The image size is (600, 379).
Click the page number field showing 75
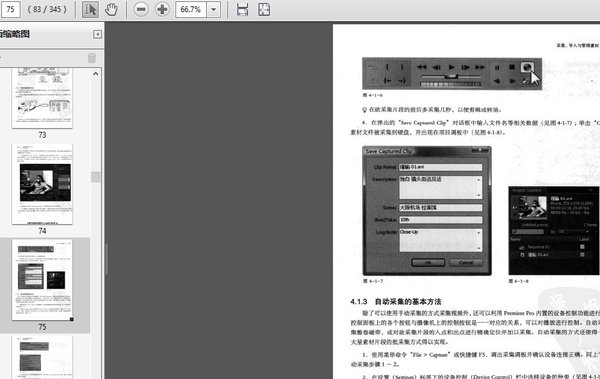[x=10, y=9]
